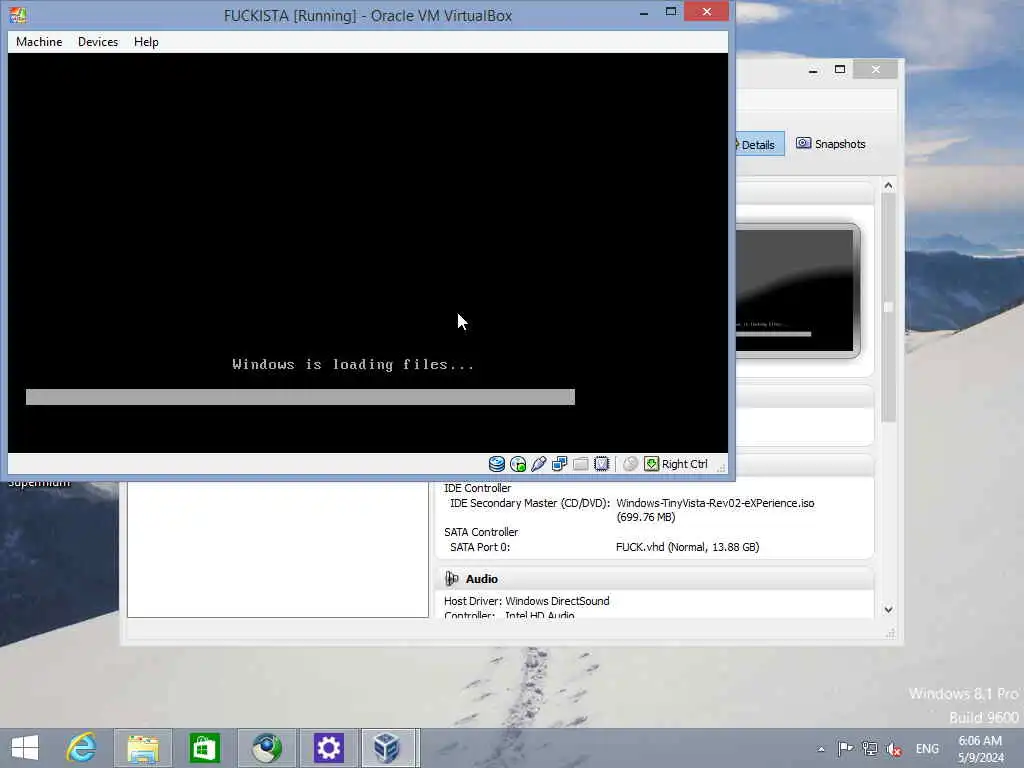The image size is (1024, 768).
Task: Click the keyboard capture green arrow icon
Action: click(651, 464)
